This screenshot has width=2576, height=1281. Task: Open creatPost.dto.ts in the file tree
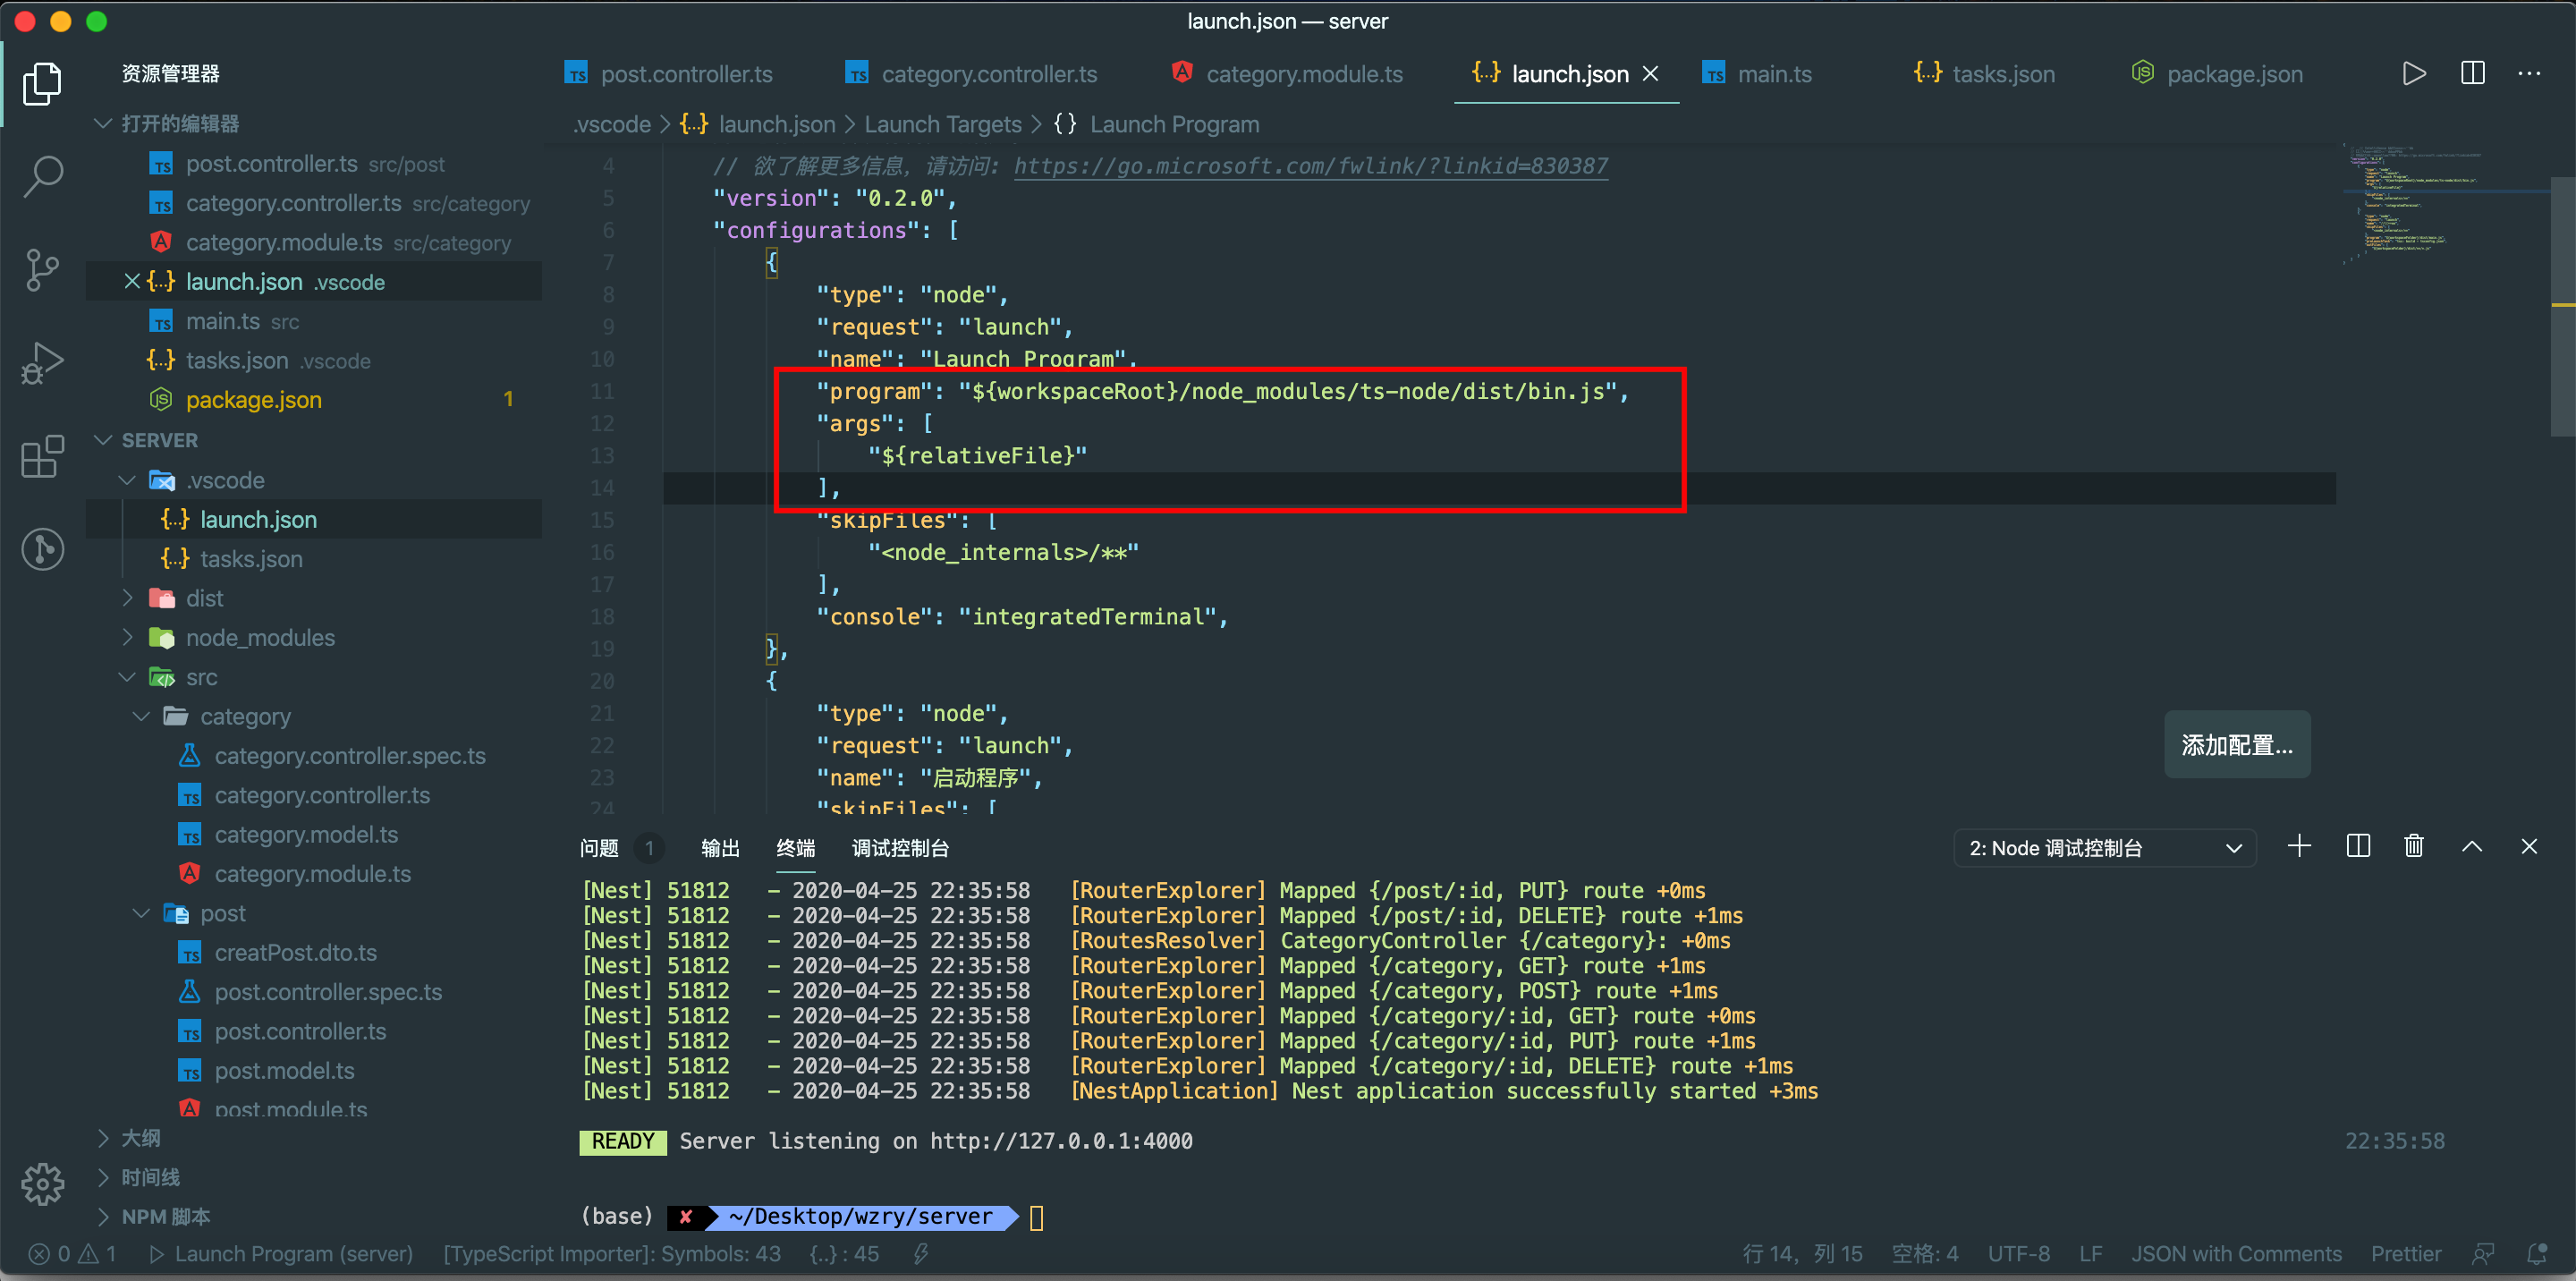click(295, 953)
